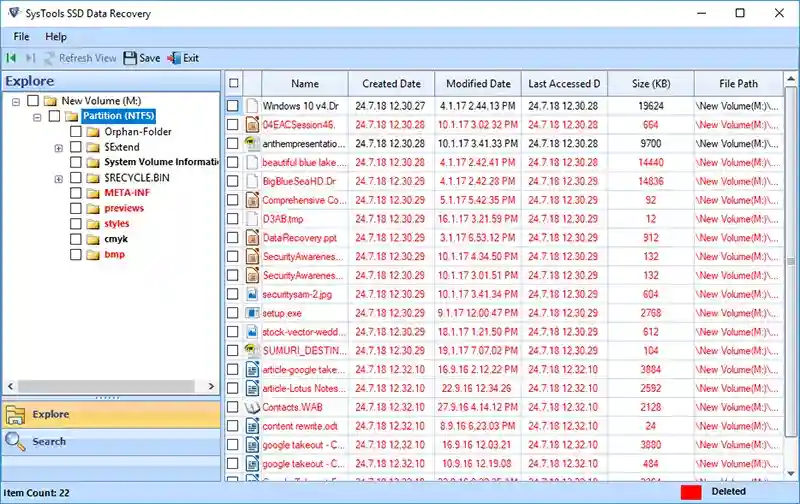800x504 pixels.
Task: Check the Partition (NTFS) checkbox
Action: (54, 116)
